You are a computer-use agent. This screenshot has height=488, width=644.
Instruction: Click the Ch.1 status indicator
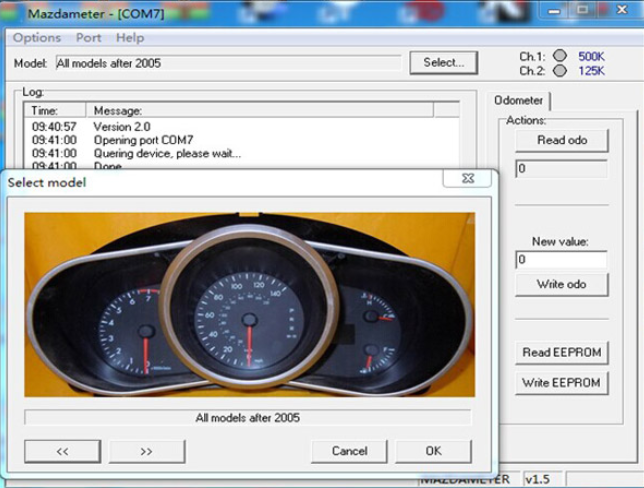[x=559, y=55]
